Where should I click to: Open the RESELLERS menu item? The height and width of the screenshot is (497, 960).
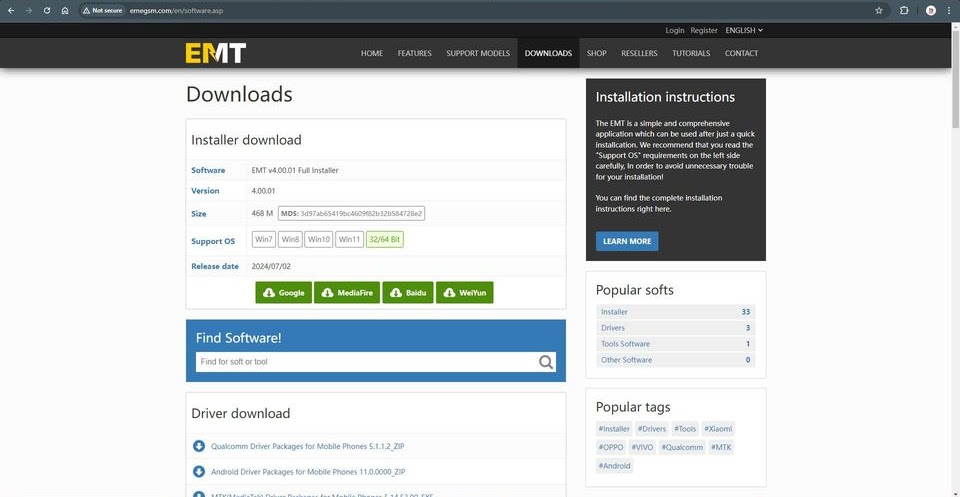(639, 53)
